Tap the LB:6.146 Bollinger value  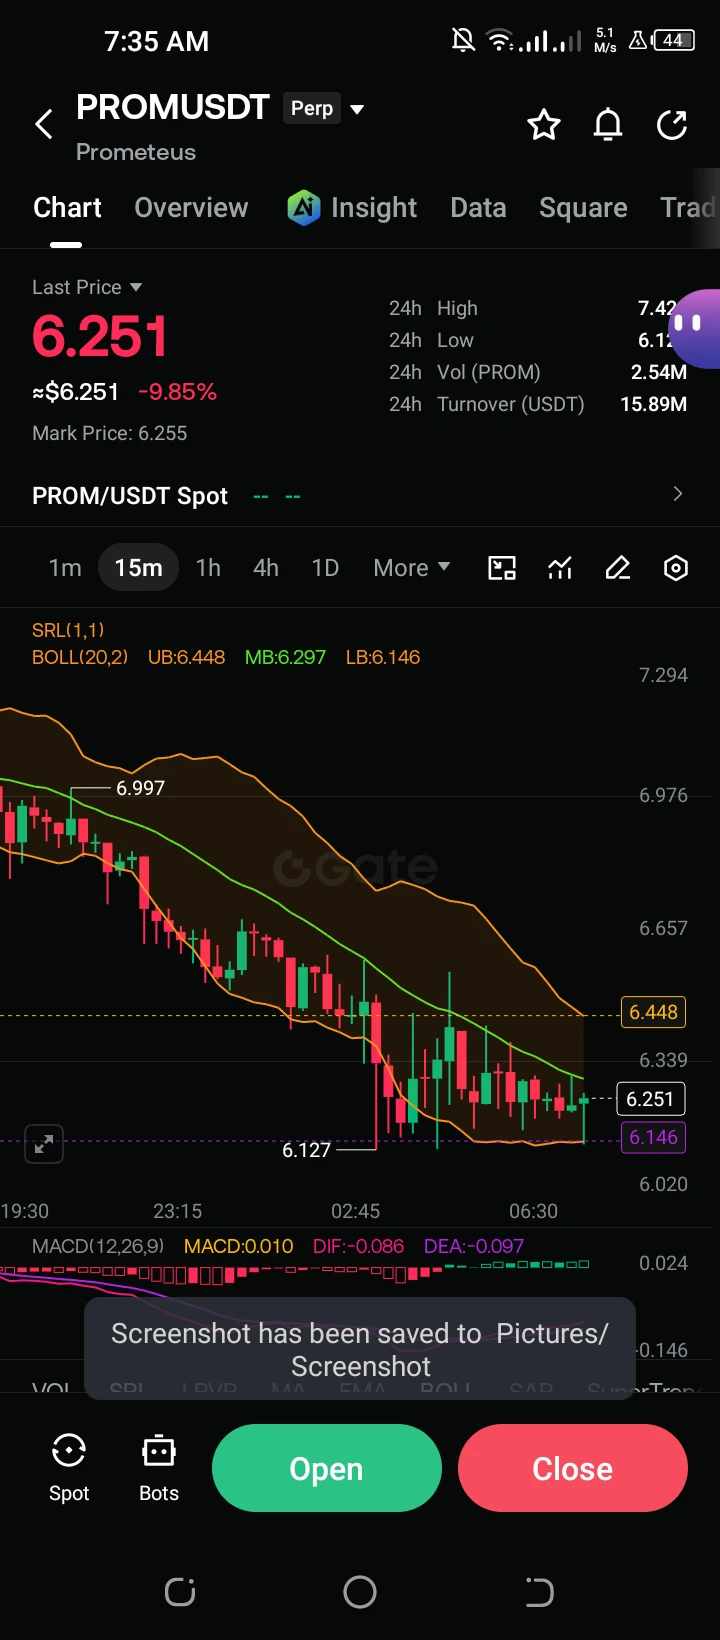tap(383, 657)
